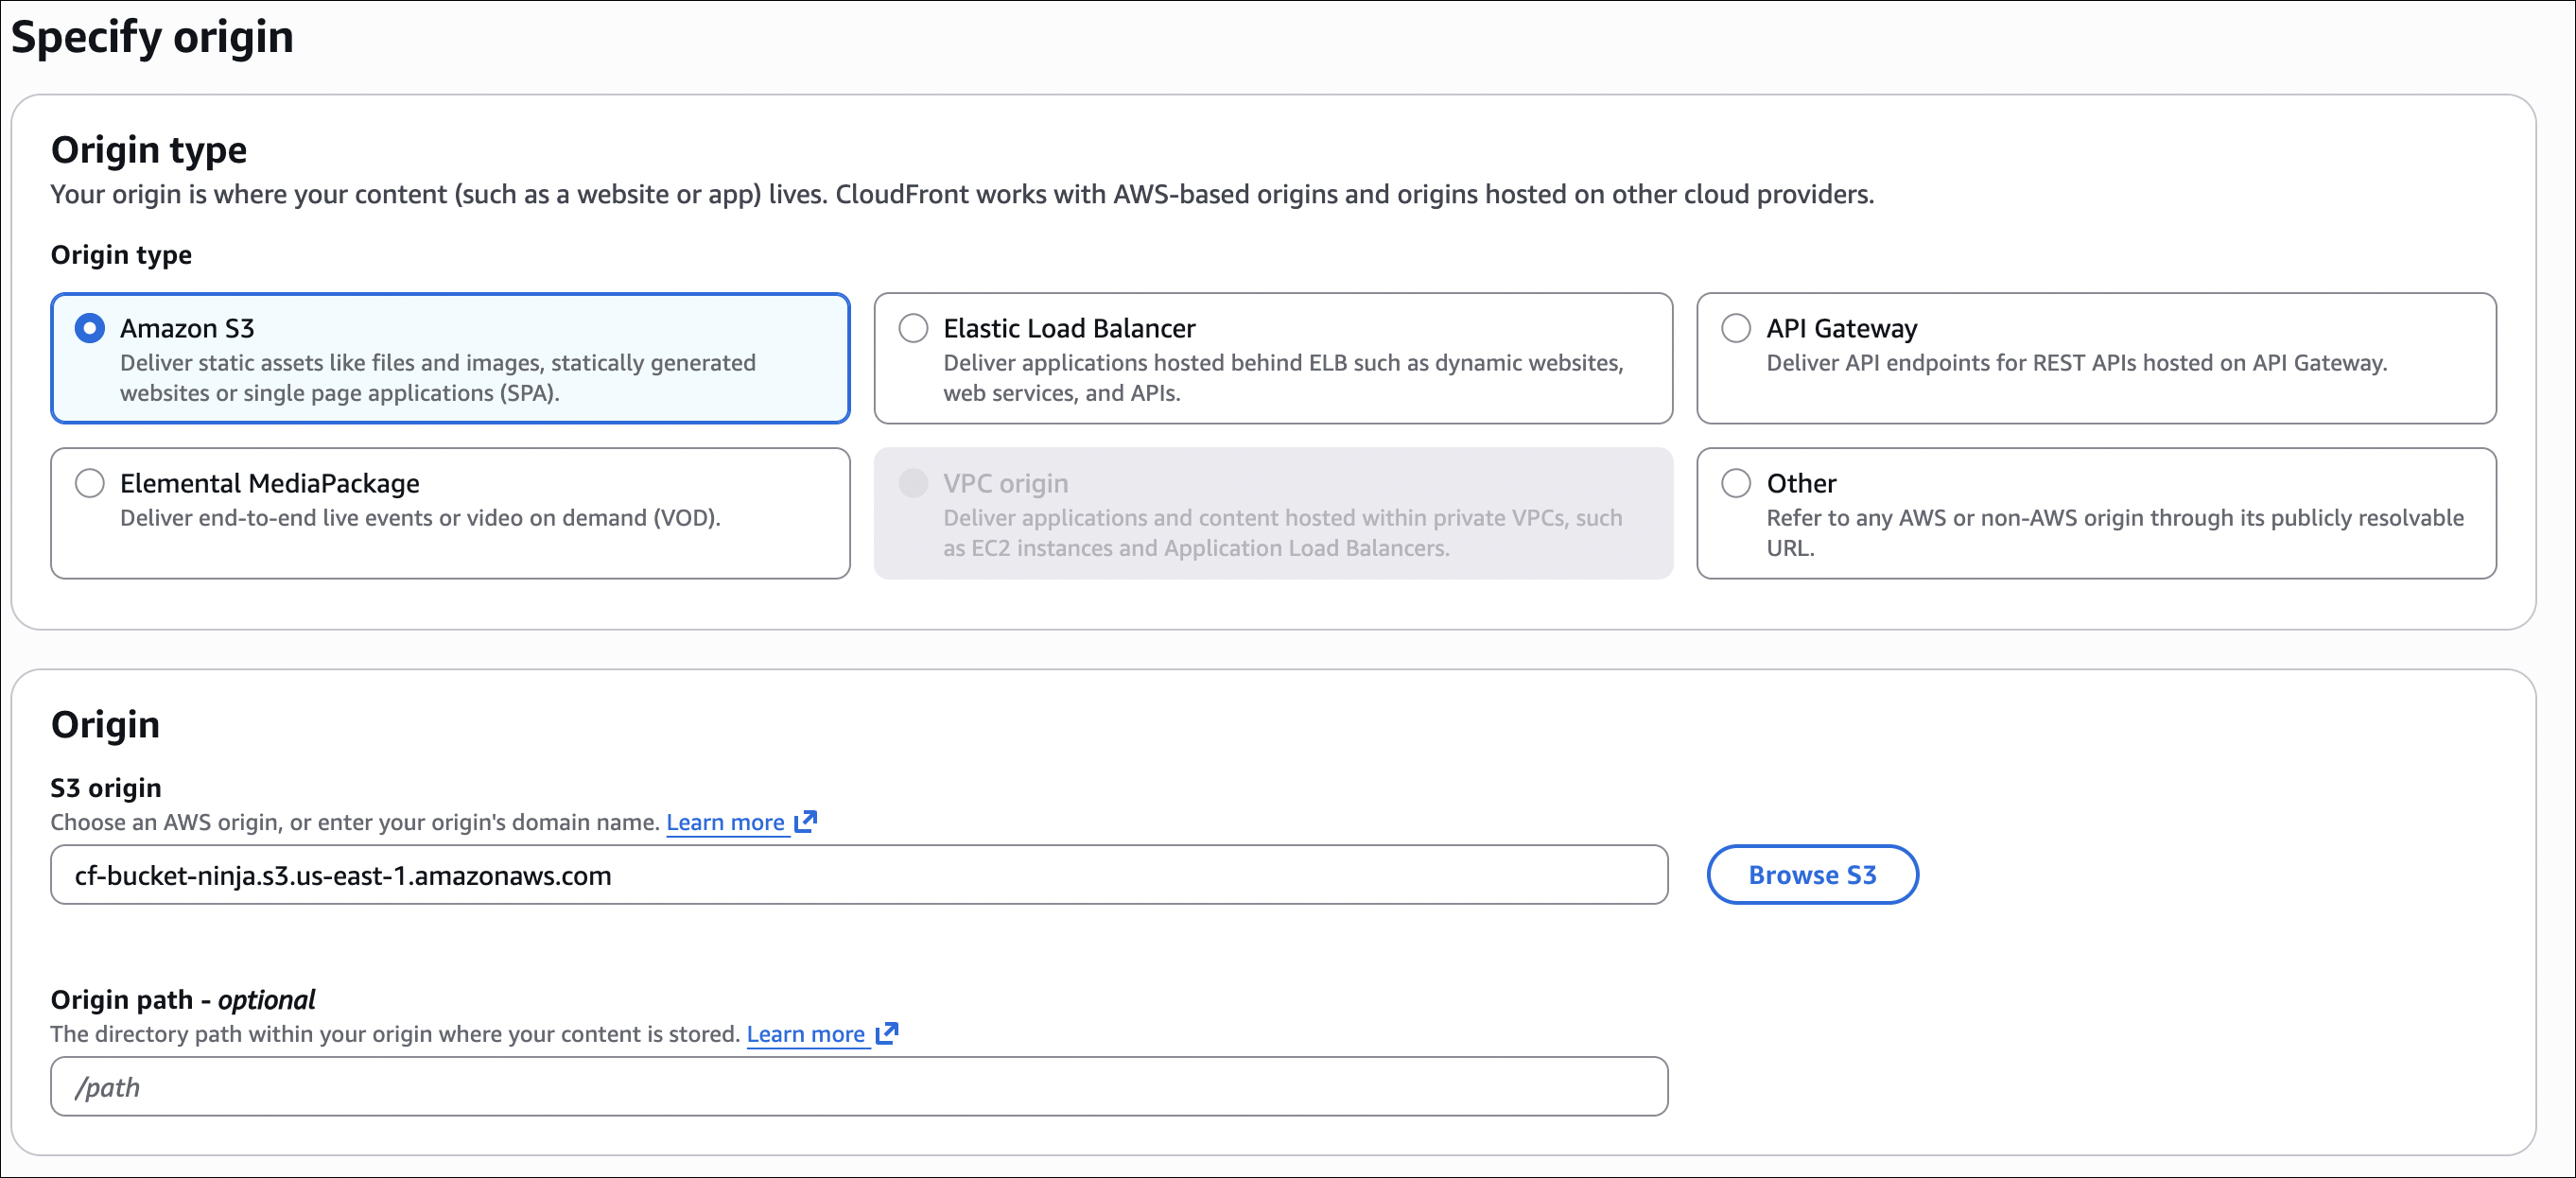Image resolution: width=2576 pixels, height=1178 pixels.
Task: Click the VPC origin tile description
Action: [x=1282, y=533]
